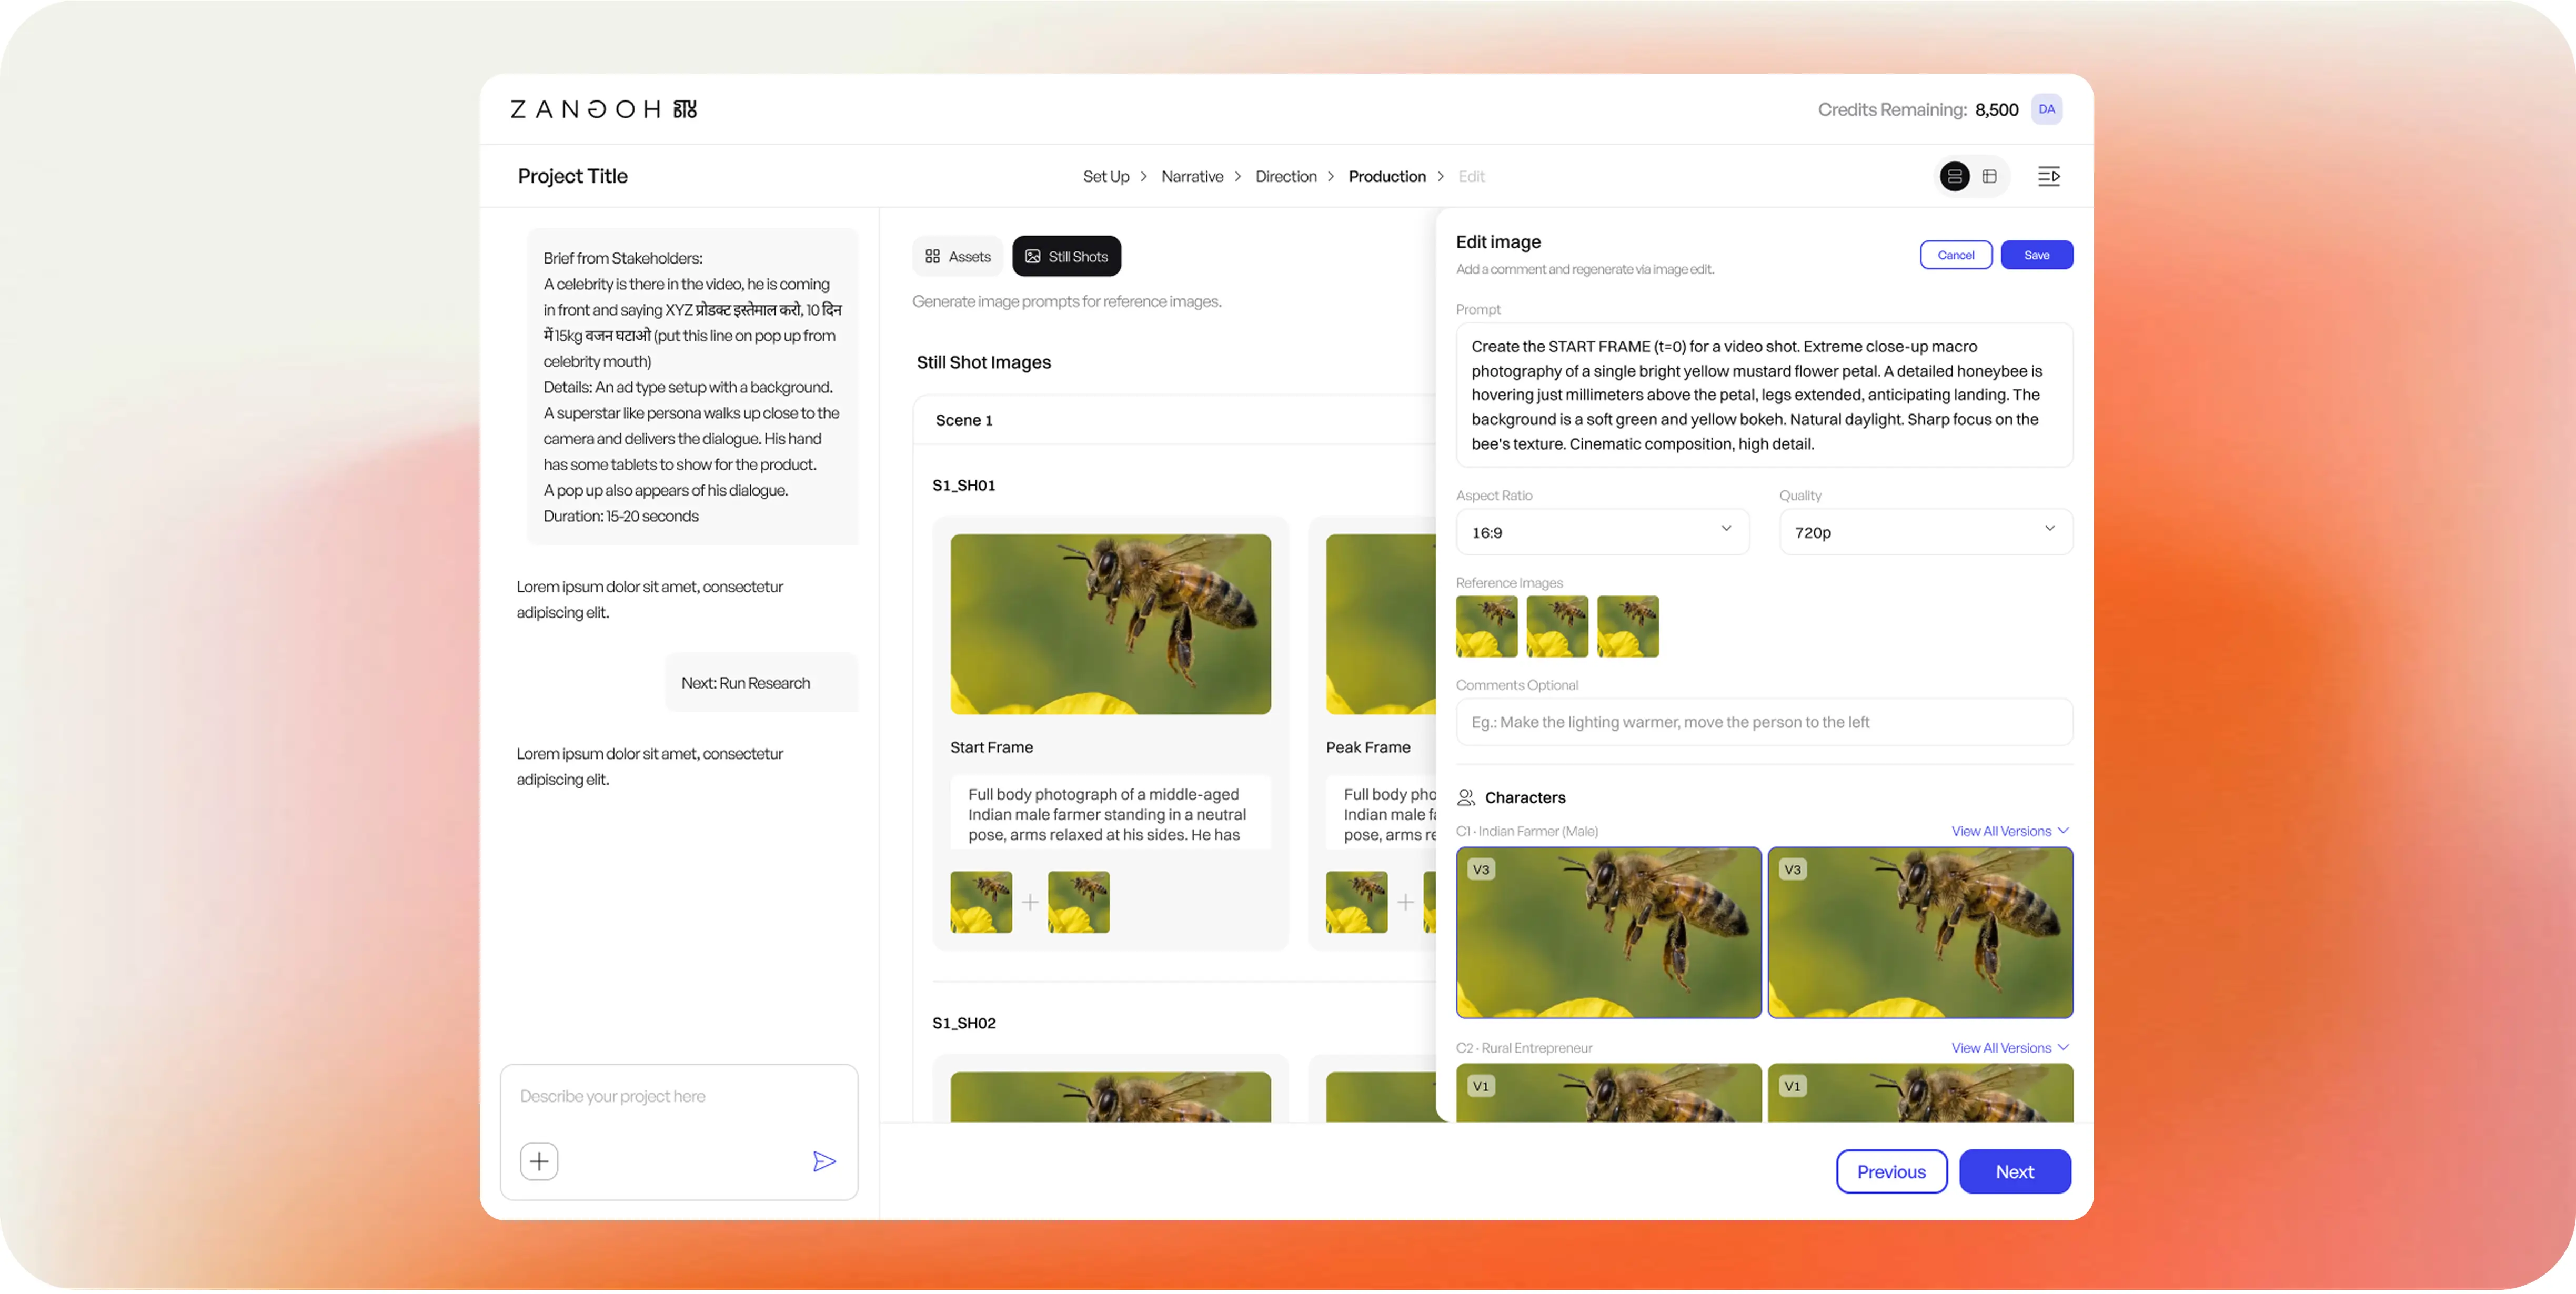Click Still Shot Images heading
This screenshot has height=1294, width=2576.
[983, 363]
